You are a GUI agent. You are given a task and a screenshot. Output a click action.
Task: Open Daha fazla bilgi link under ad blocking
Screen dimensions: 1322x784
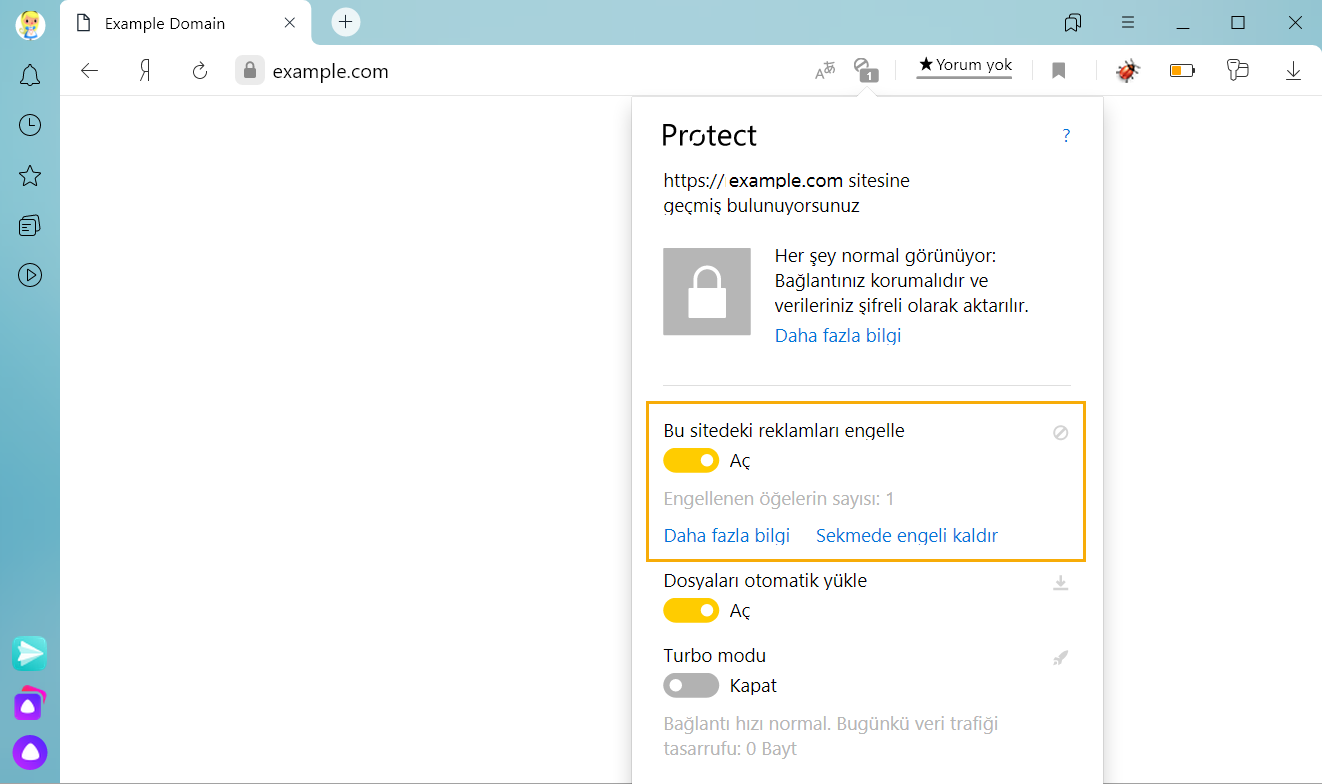(x=727, y=535)
